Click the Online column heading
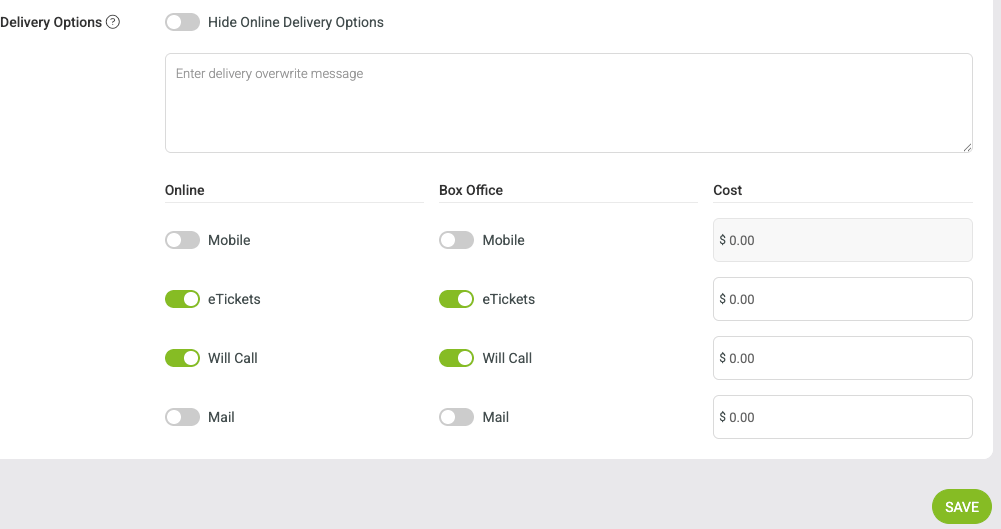 (184, 190)
